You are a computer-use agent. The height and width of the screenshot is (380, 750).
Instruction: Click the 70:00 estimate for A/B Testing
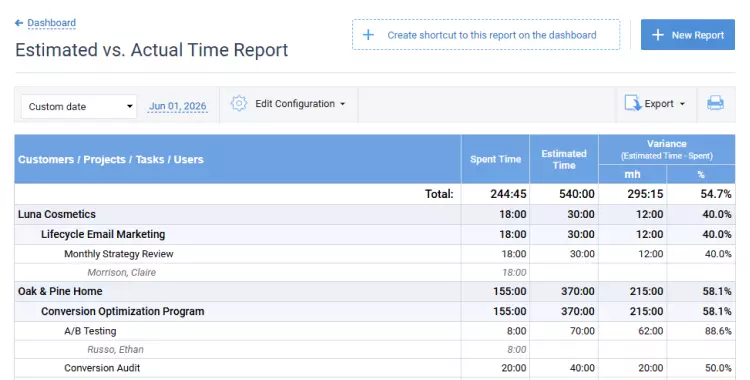tap(582, 331)
